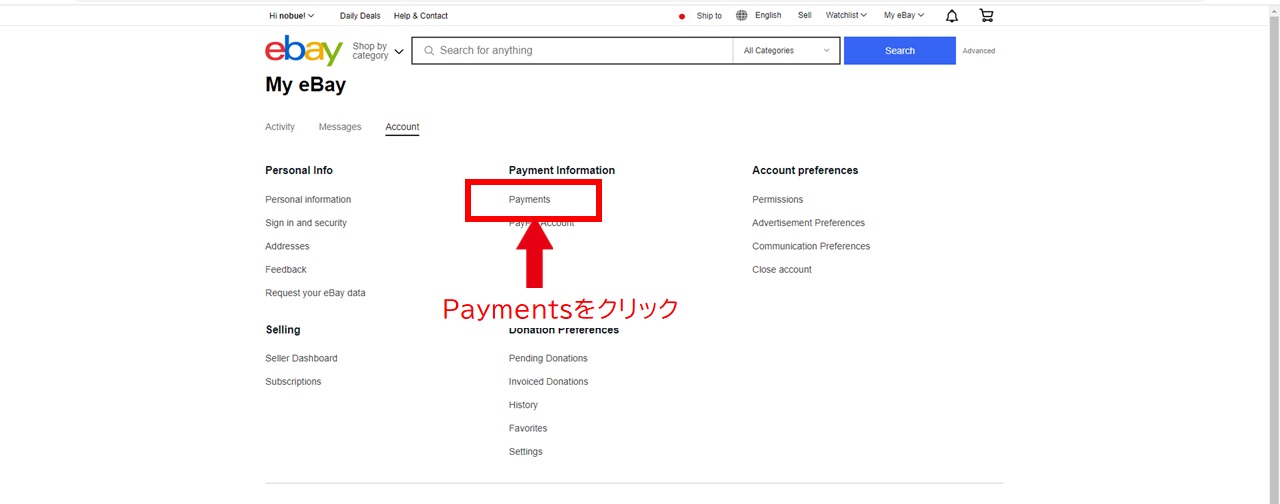Viewport: 1280px width, 504px height.
Task: Open the notifications bell icon
Action: pyautogui.click(x=951, y=16)
